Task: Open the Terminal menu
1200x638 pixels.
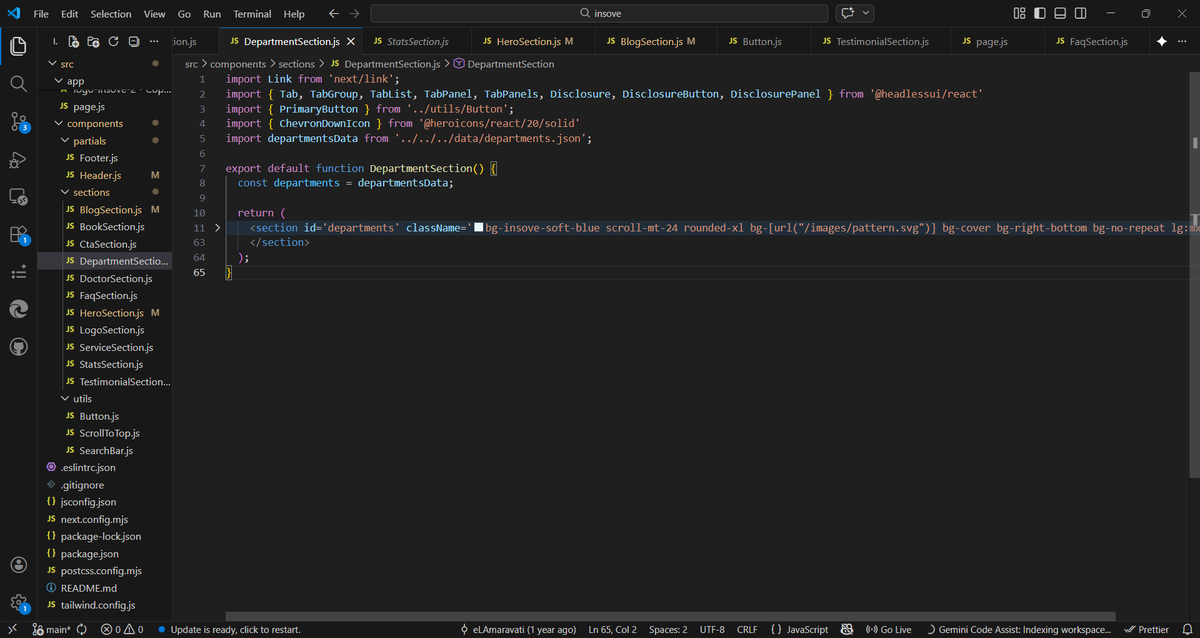Action: click(252, 14)
